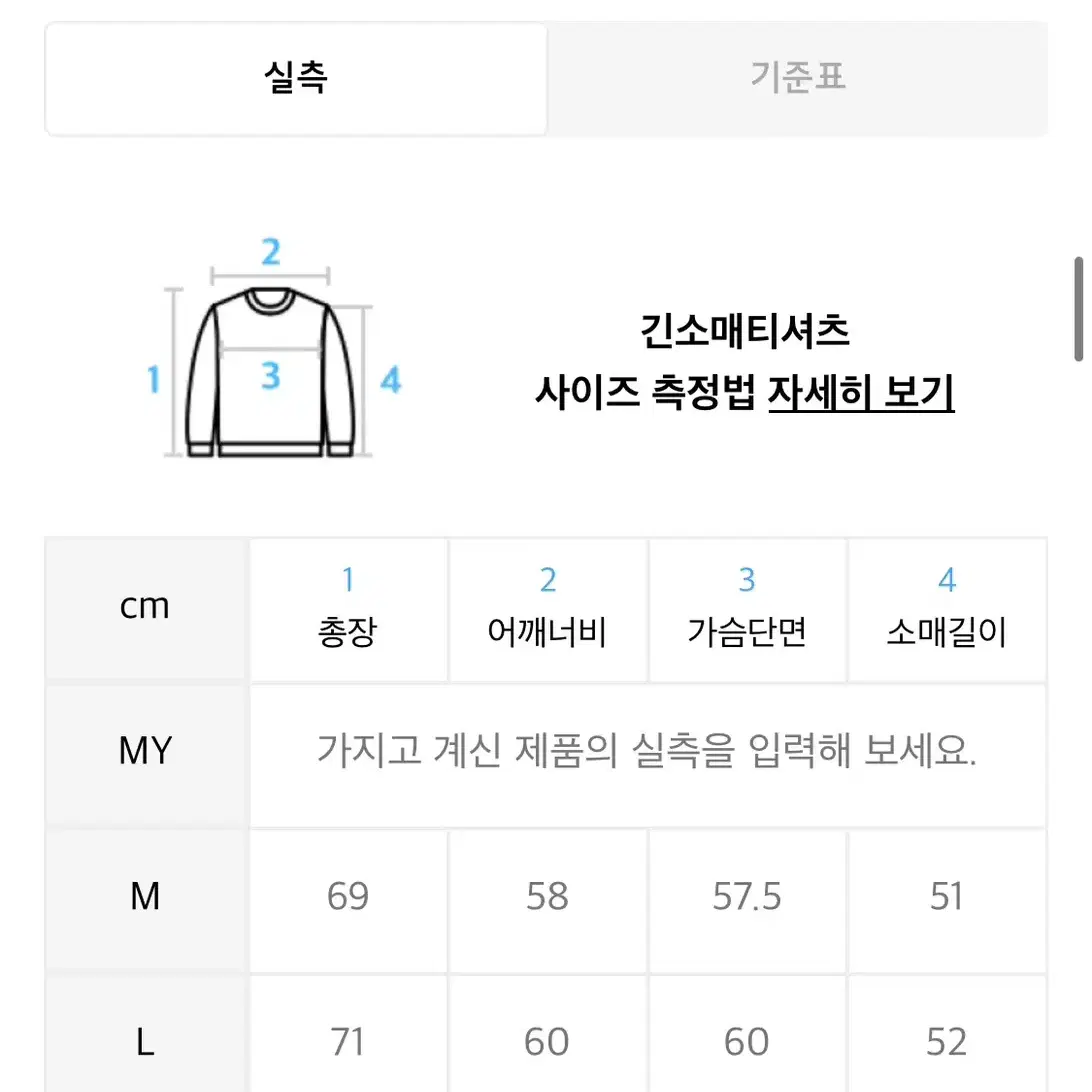Click the number 2 shoulder marker on diagram

tap(271, 252)
